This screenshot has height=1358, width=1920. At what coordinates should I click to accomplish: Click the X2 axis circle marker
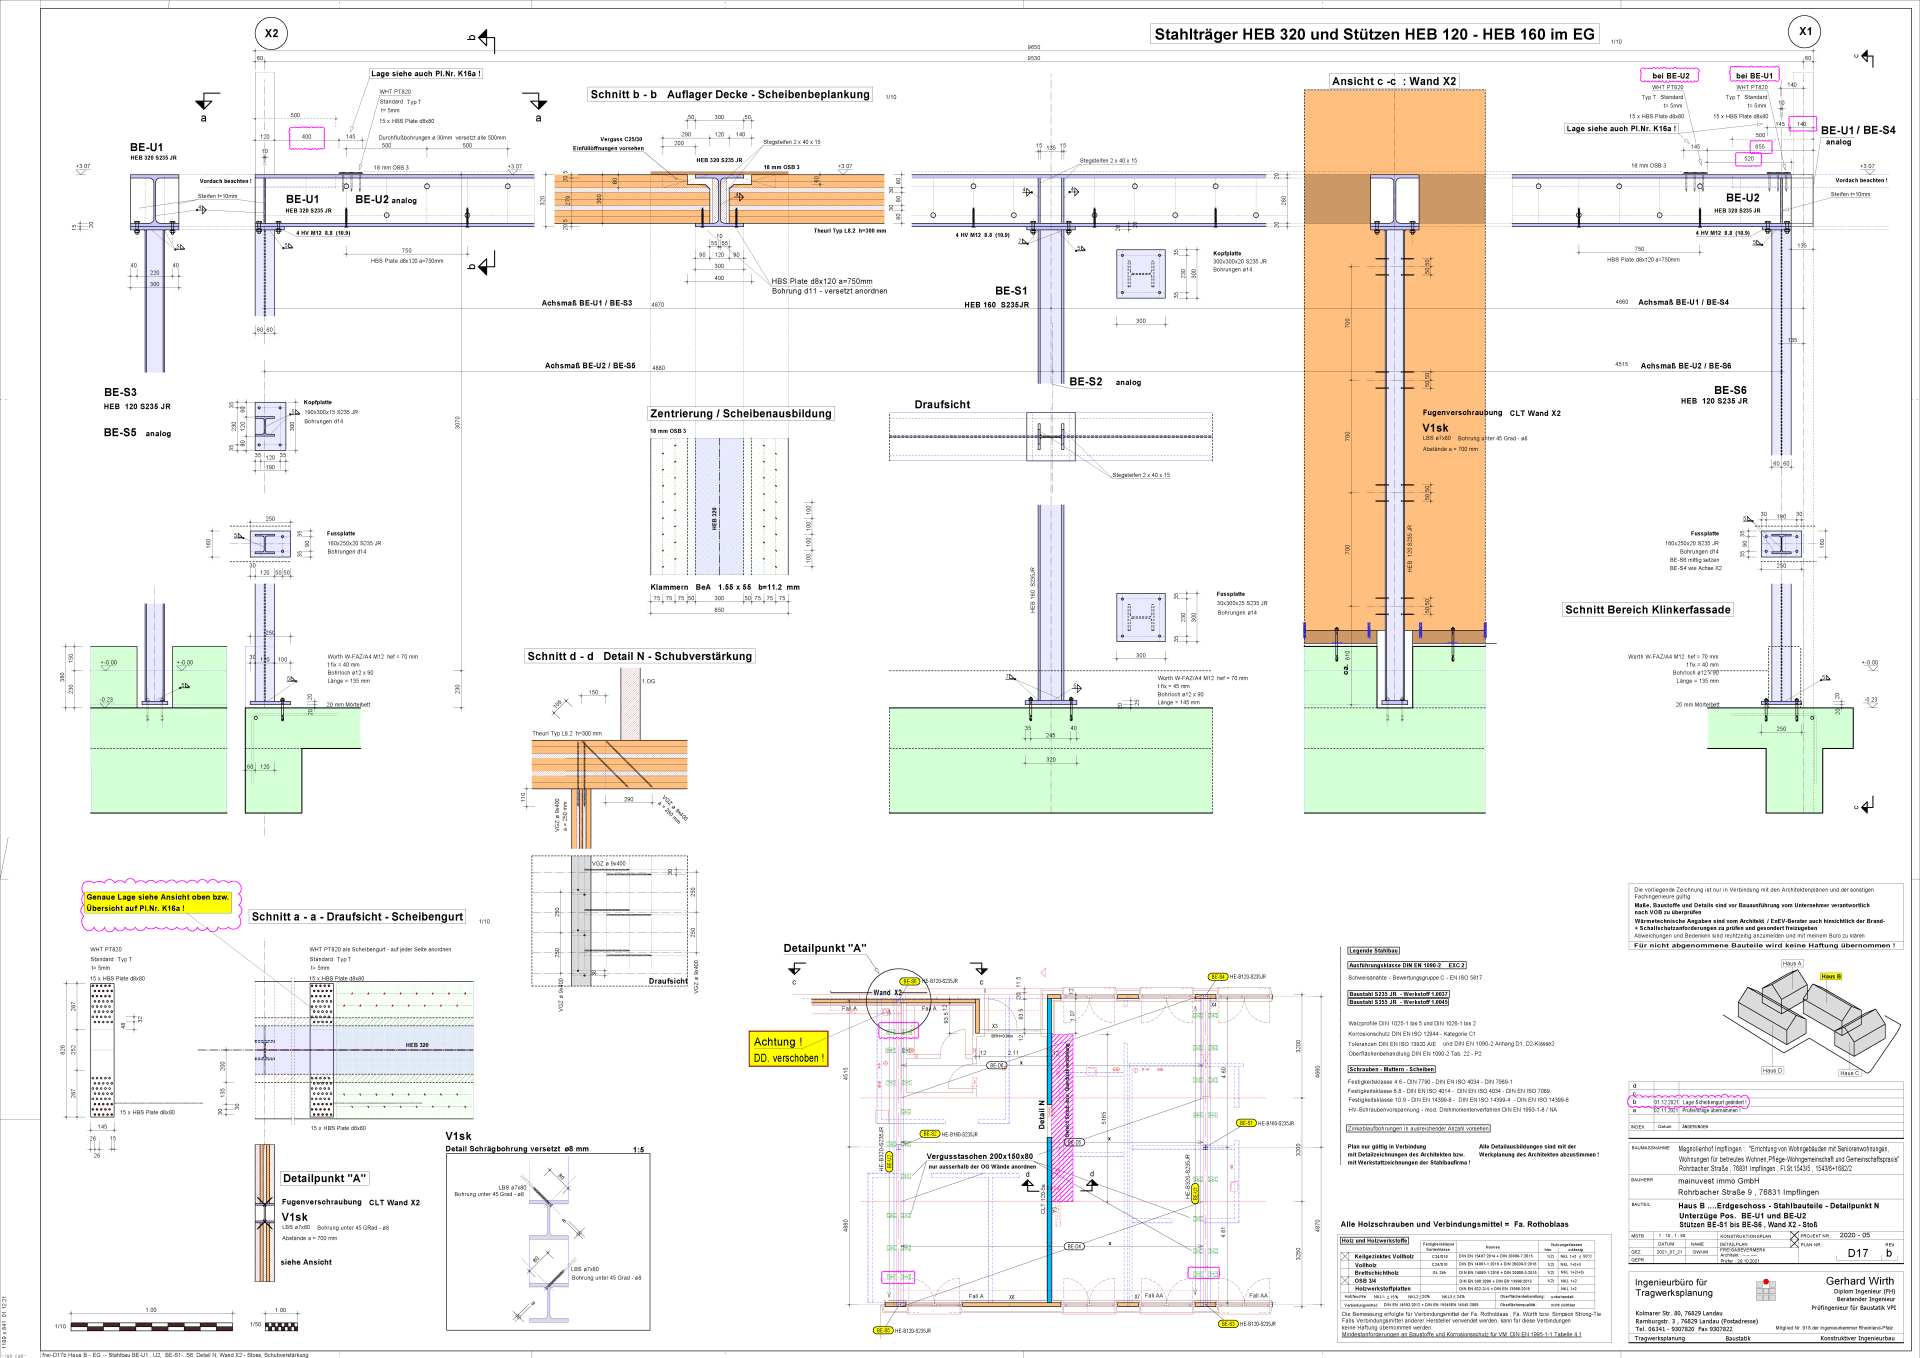coord(271,33)
